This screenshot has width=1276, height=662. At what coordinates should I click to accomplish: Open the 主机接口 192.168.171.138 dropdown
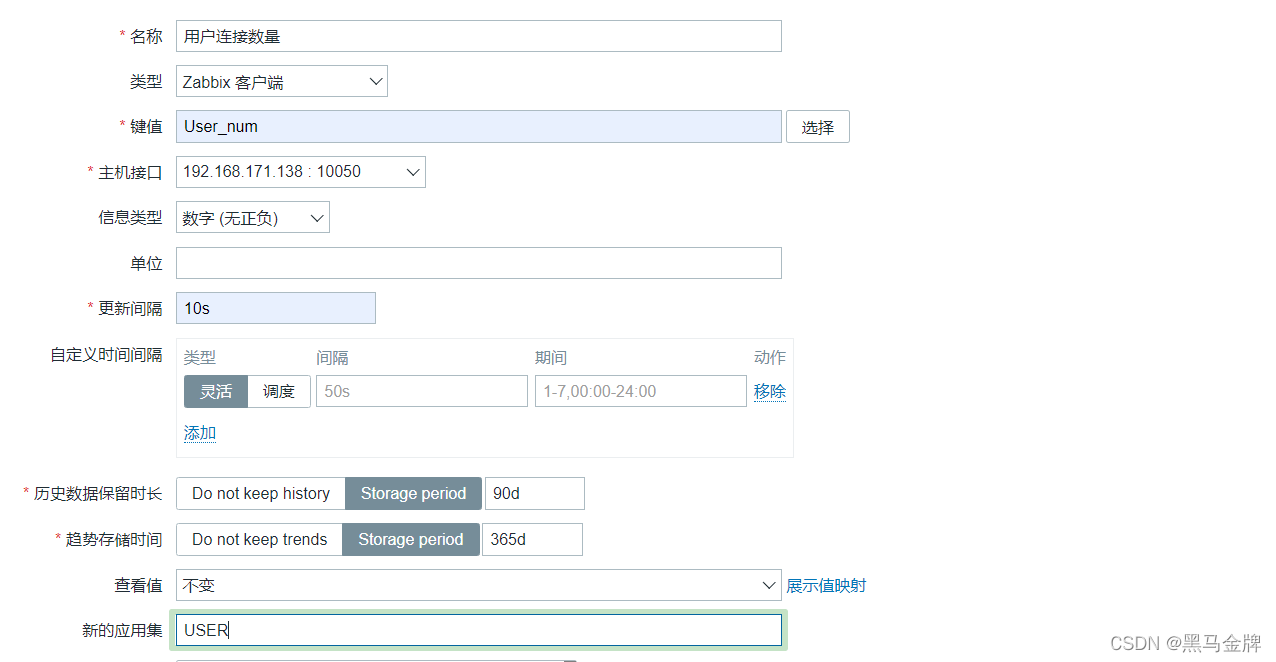300,172
